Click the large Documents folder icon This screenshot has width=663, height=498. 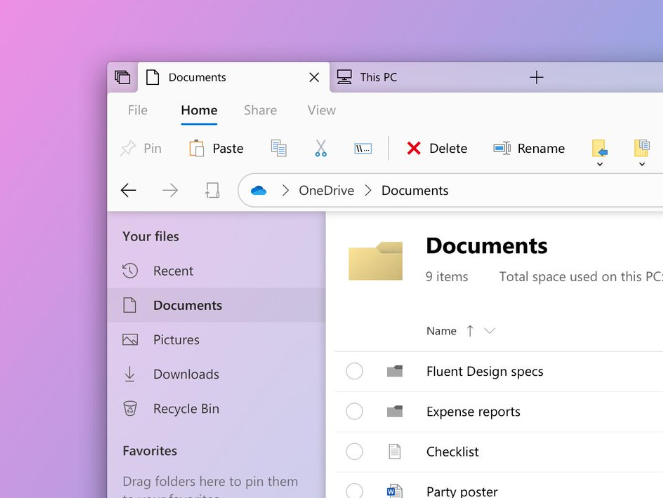(x=375, y=260)
